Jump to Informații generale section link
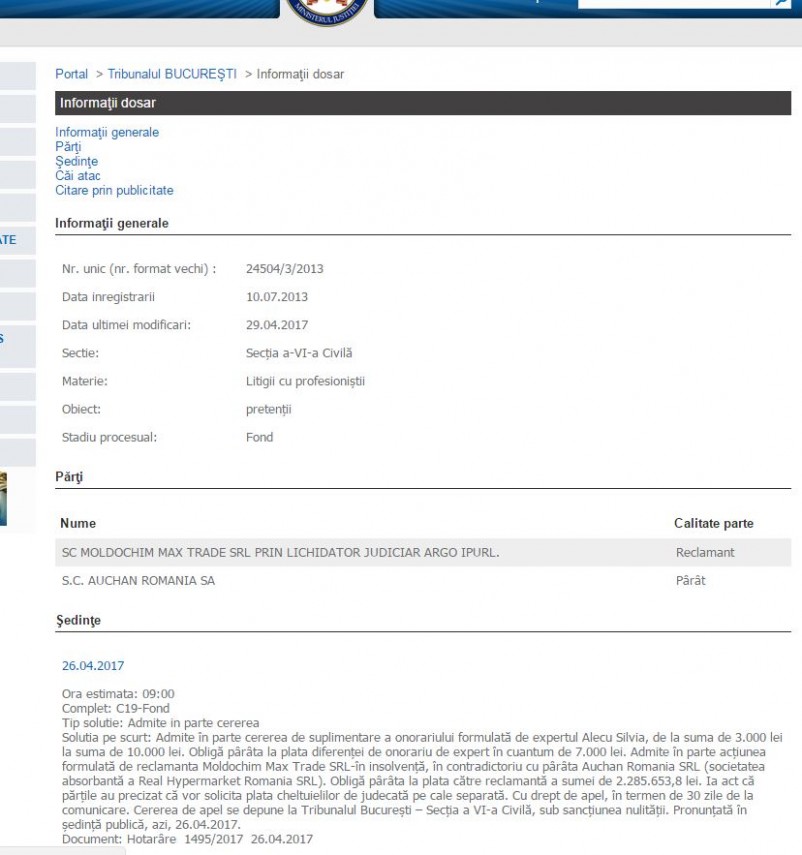 click(x=107, y=132)
